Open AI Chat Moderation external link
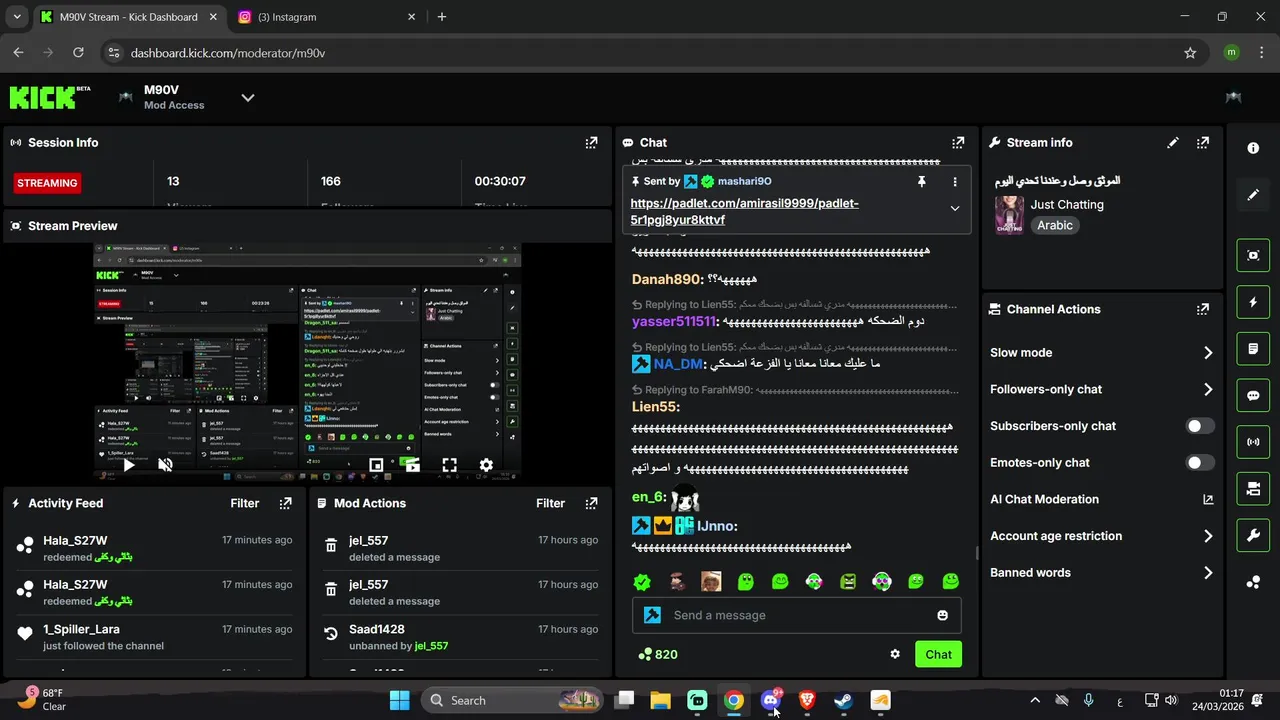1280x720 pixels. click(1208, 500)
